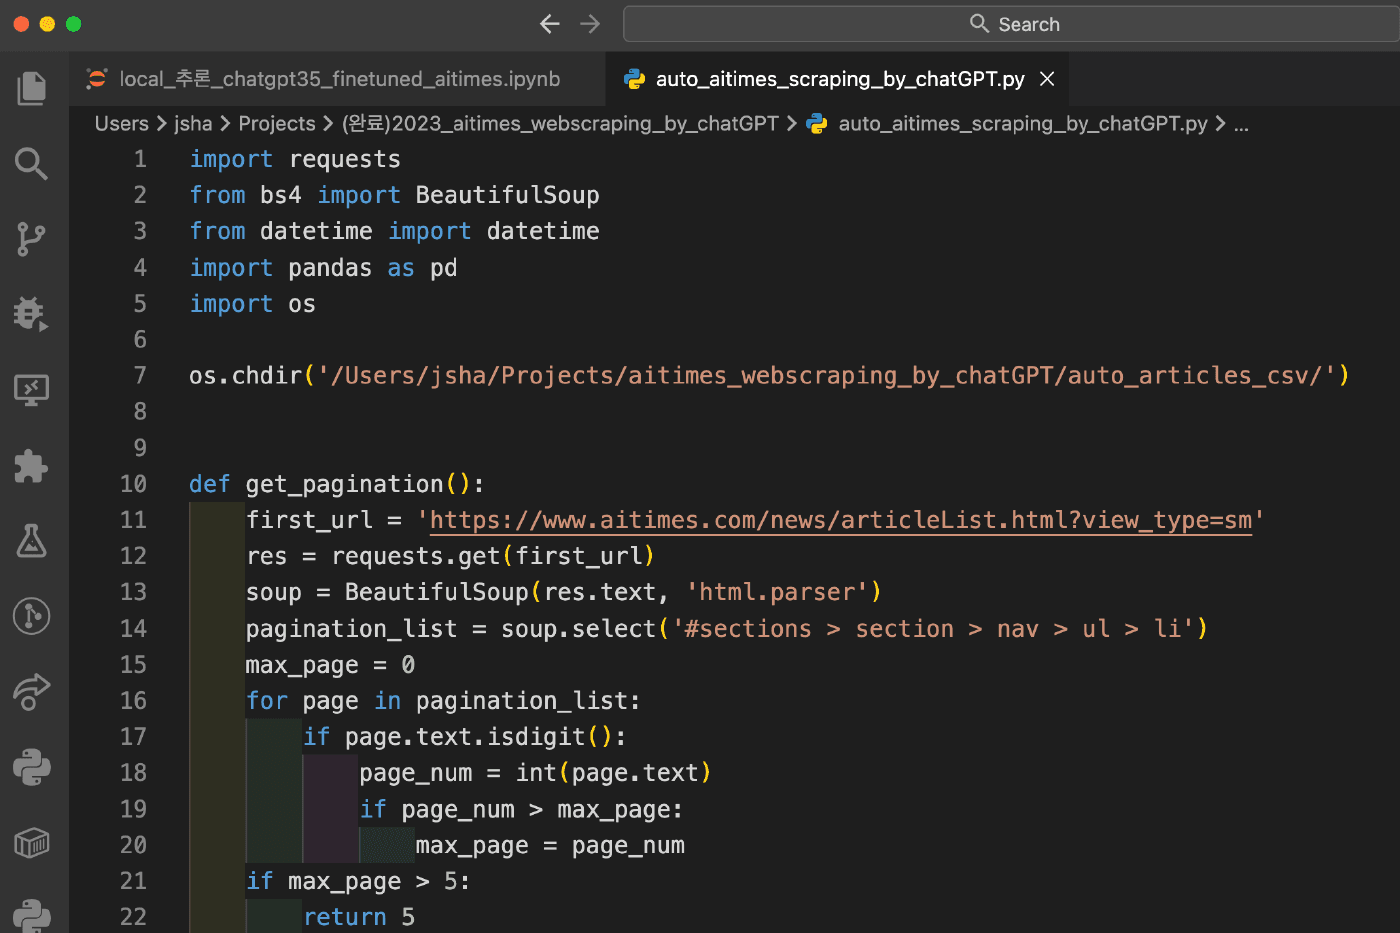Click 'BeautifulSoup' on the import line
Viewport: 1400px width, 933px height.
(x=507, y=195)
